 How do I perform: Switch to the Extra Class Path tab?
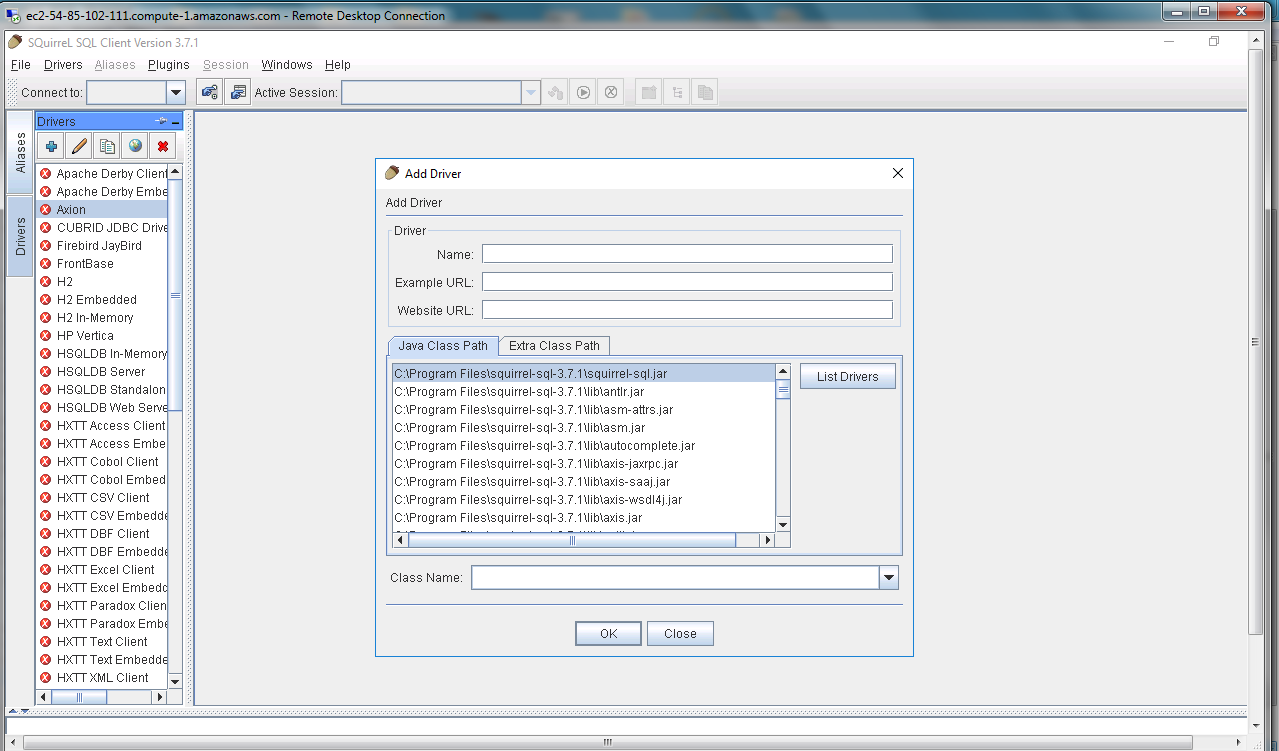click(554, 346)
